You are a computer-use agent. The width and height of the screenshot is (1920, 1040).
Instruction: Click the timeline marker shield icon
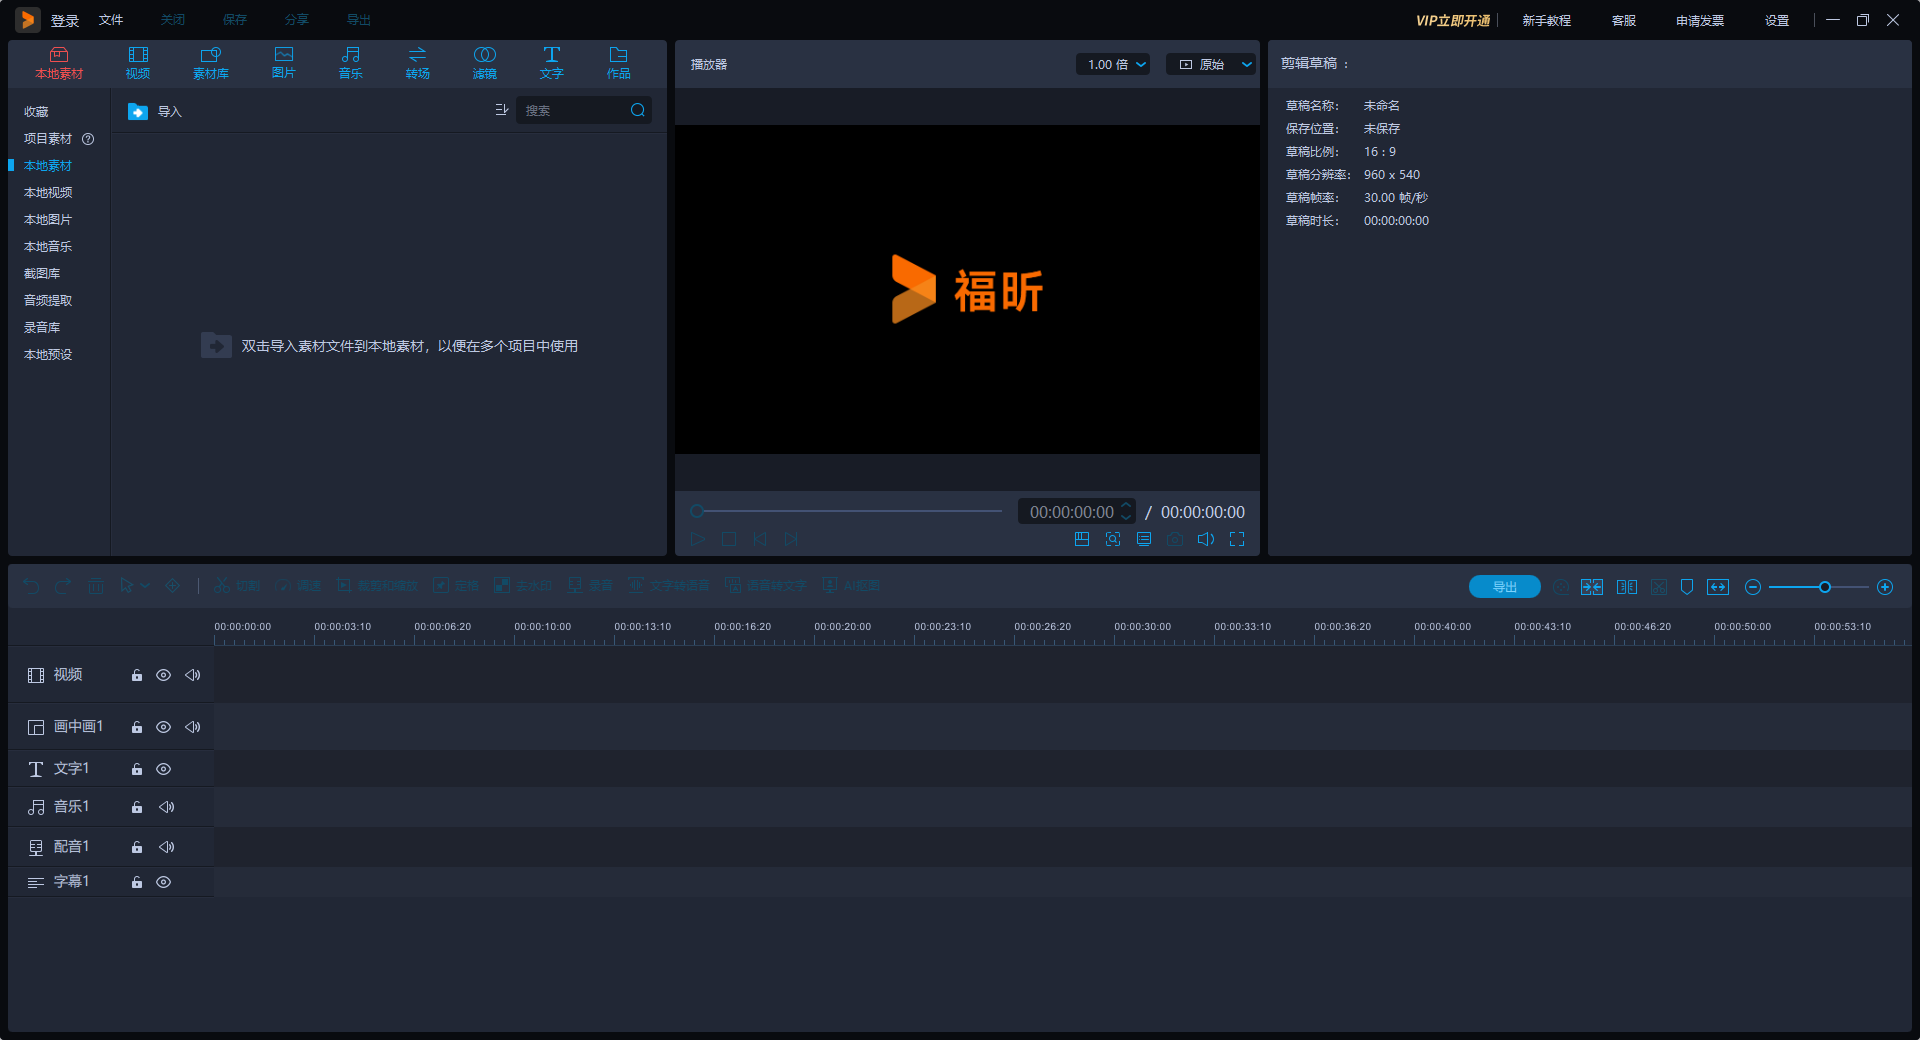coord(1687,587)
